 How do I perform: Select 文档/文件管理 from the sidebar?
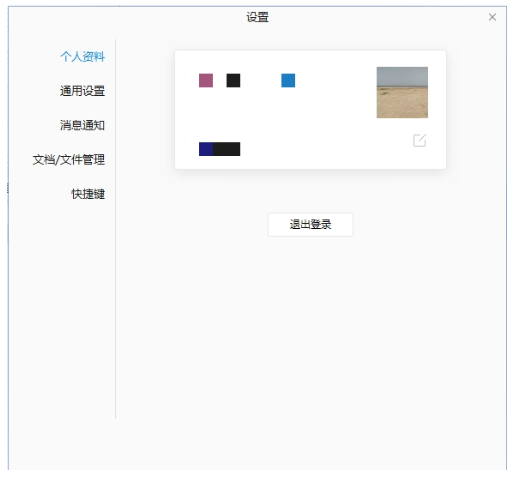[69, 159]
